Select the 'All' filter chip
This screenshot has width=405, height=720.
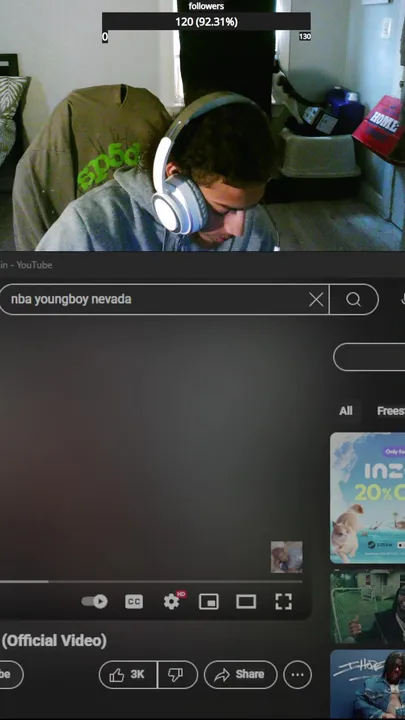point(346,411)
